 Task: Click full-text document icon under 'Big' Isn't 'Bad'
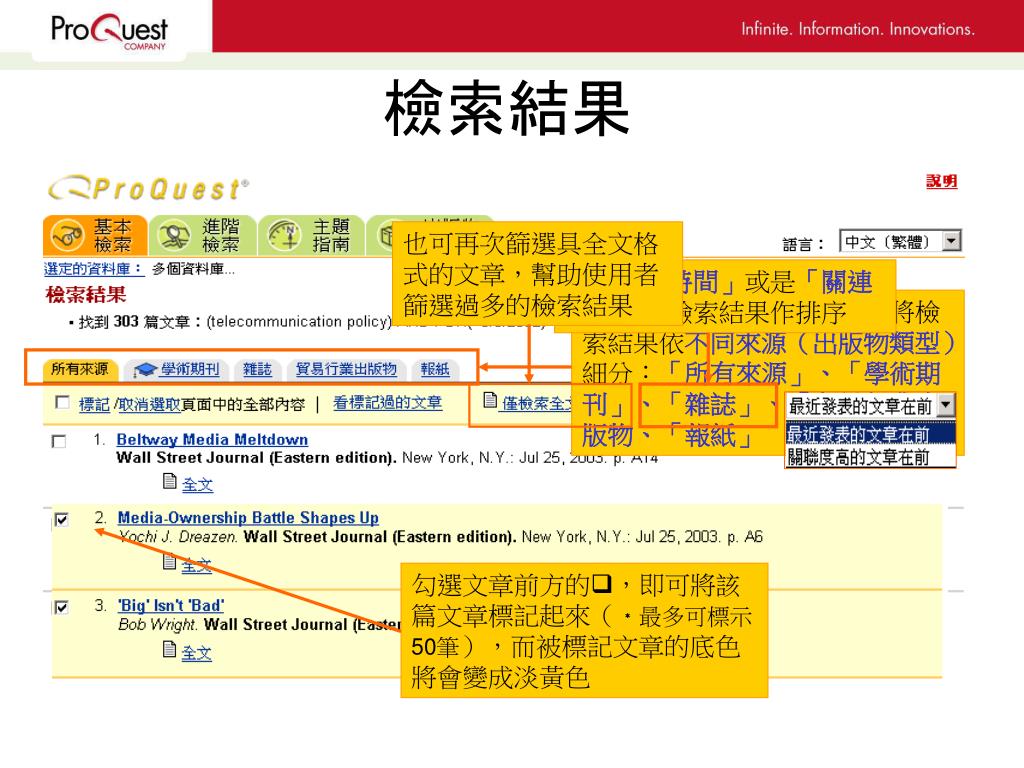pos(170,649)
